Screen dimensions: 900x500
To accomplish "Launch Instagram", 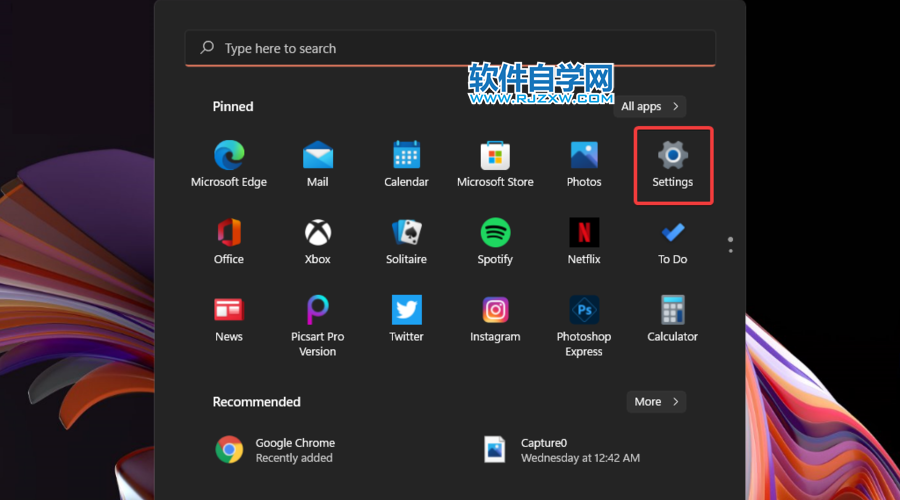I will coord(495,319).
